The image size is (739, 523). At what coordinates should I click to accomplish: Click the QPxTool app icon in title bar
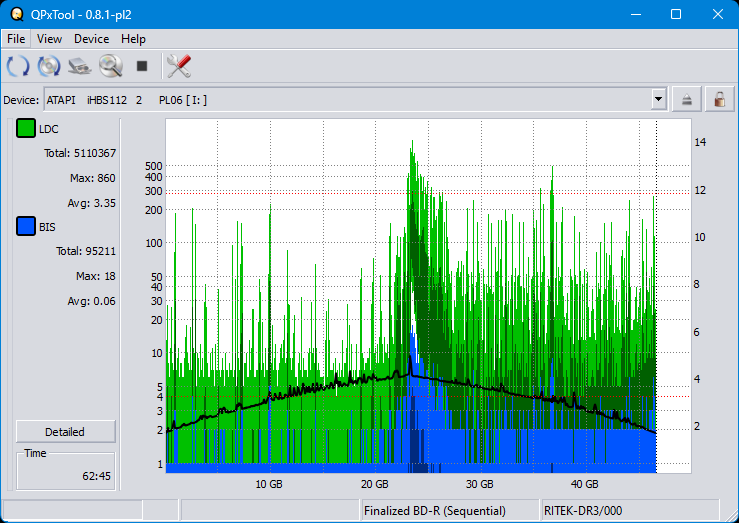pos(17,14)
